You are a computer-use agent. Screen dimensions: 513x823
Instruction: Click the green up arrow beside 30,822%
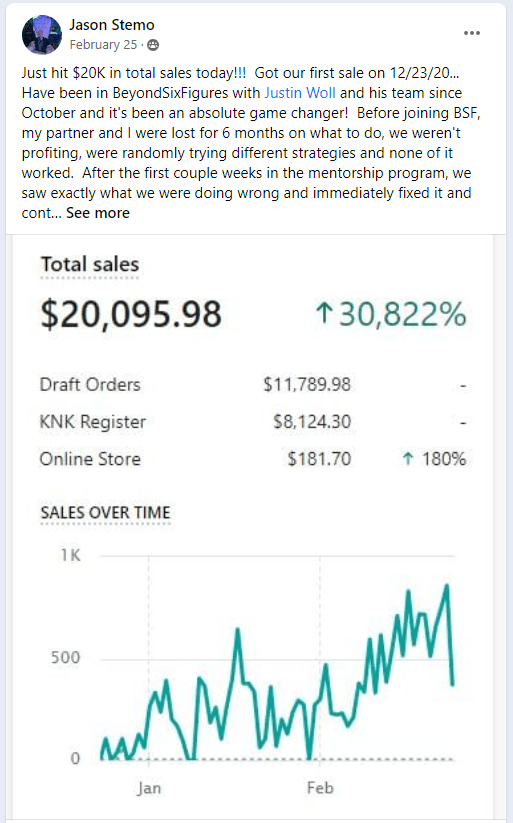324,313
